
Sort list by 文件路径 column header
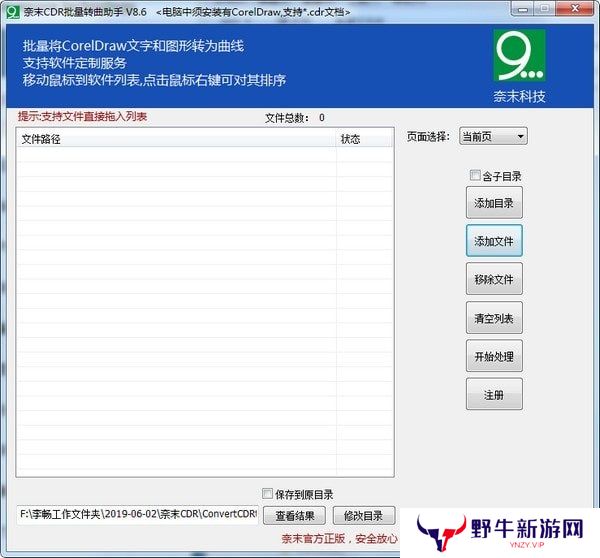(176, 139)
